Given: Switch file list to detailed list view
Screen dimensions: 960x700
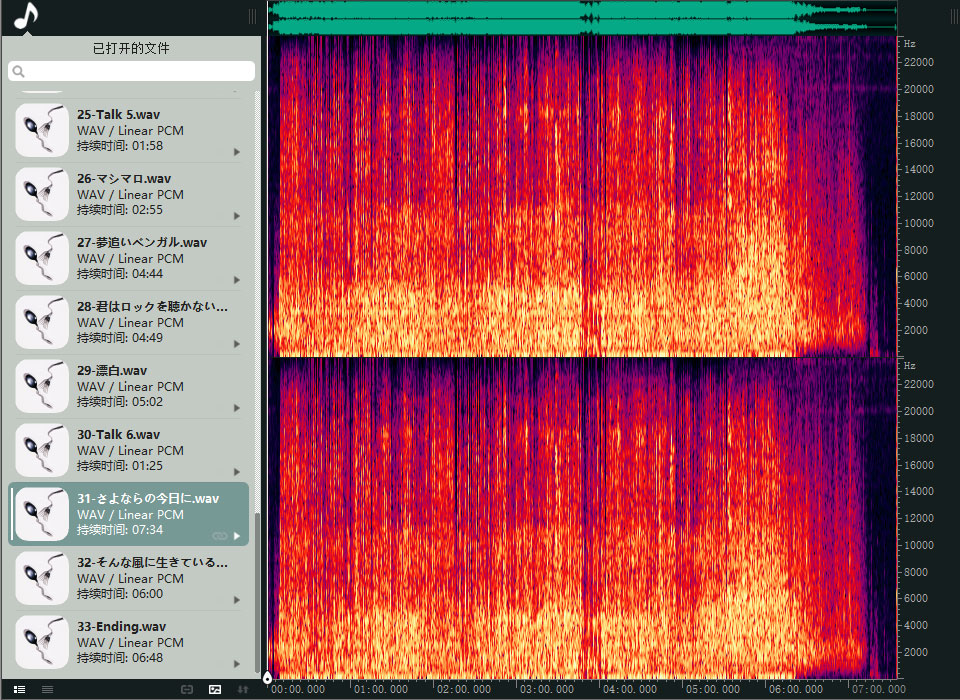Looking at the screenshot, I should click(x=20, y=689).
